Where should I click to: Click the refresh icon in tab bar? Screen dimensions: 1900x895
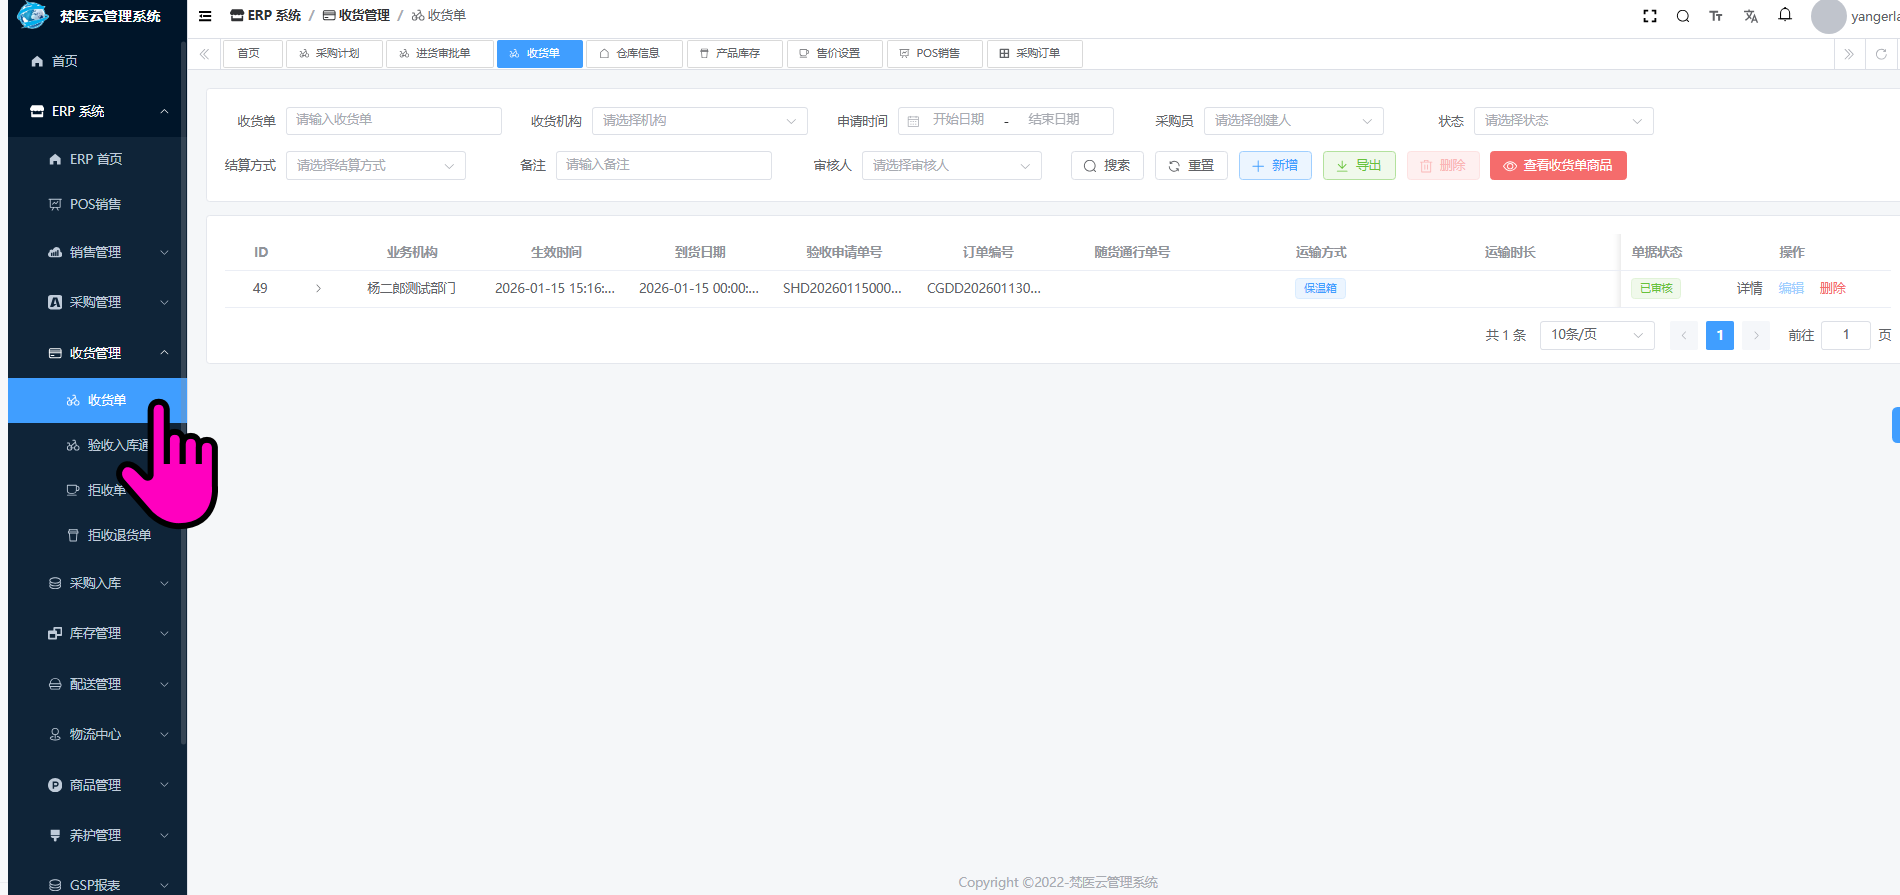click(1881, 54)
